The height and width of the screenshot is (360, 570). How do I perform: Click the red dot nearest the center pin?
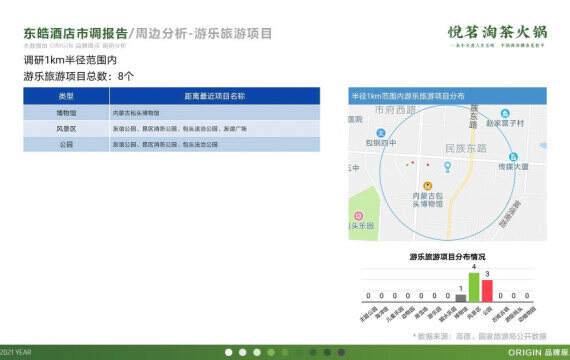(x=428, y=165)
